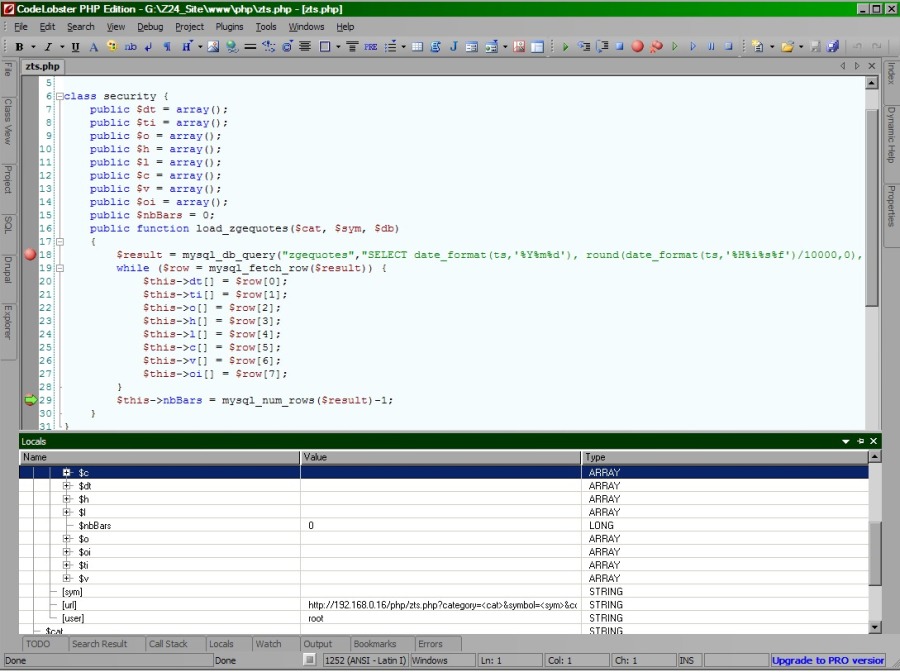
Task: Toggle the pin on the Locals panel
Action: pos(860,441)
